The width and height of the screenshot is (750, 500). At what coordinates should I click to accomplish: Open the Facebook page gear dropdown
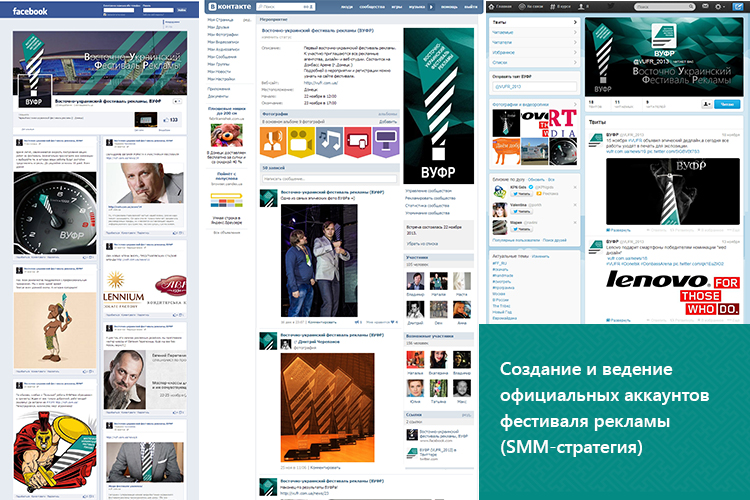tap(177, 101)
